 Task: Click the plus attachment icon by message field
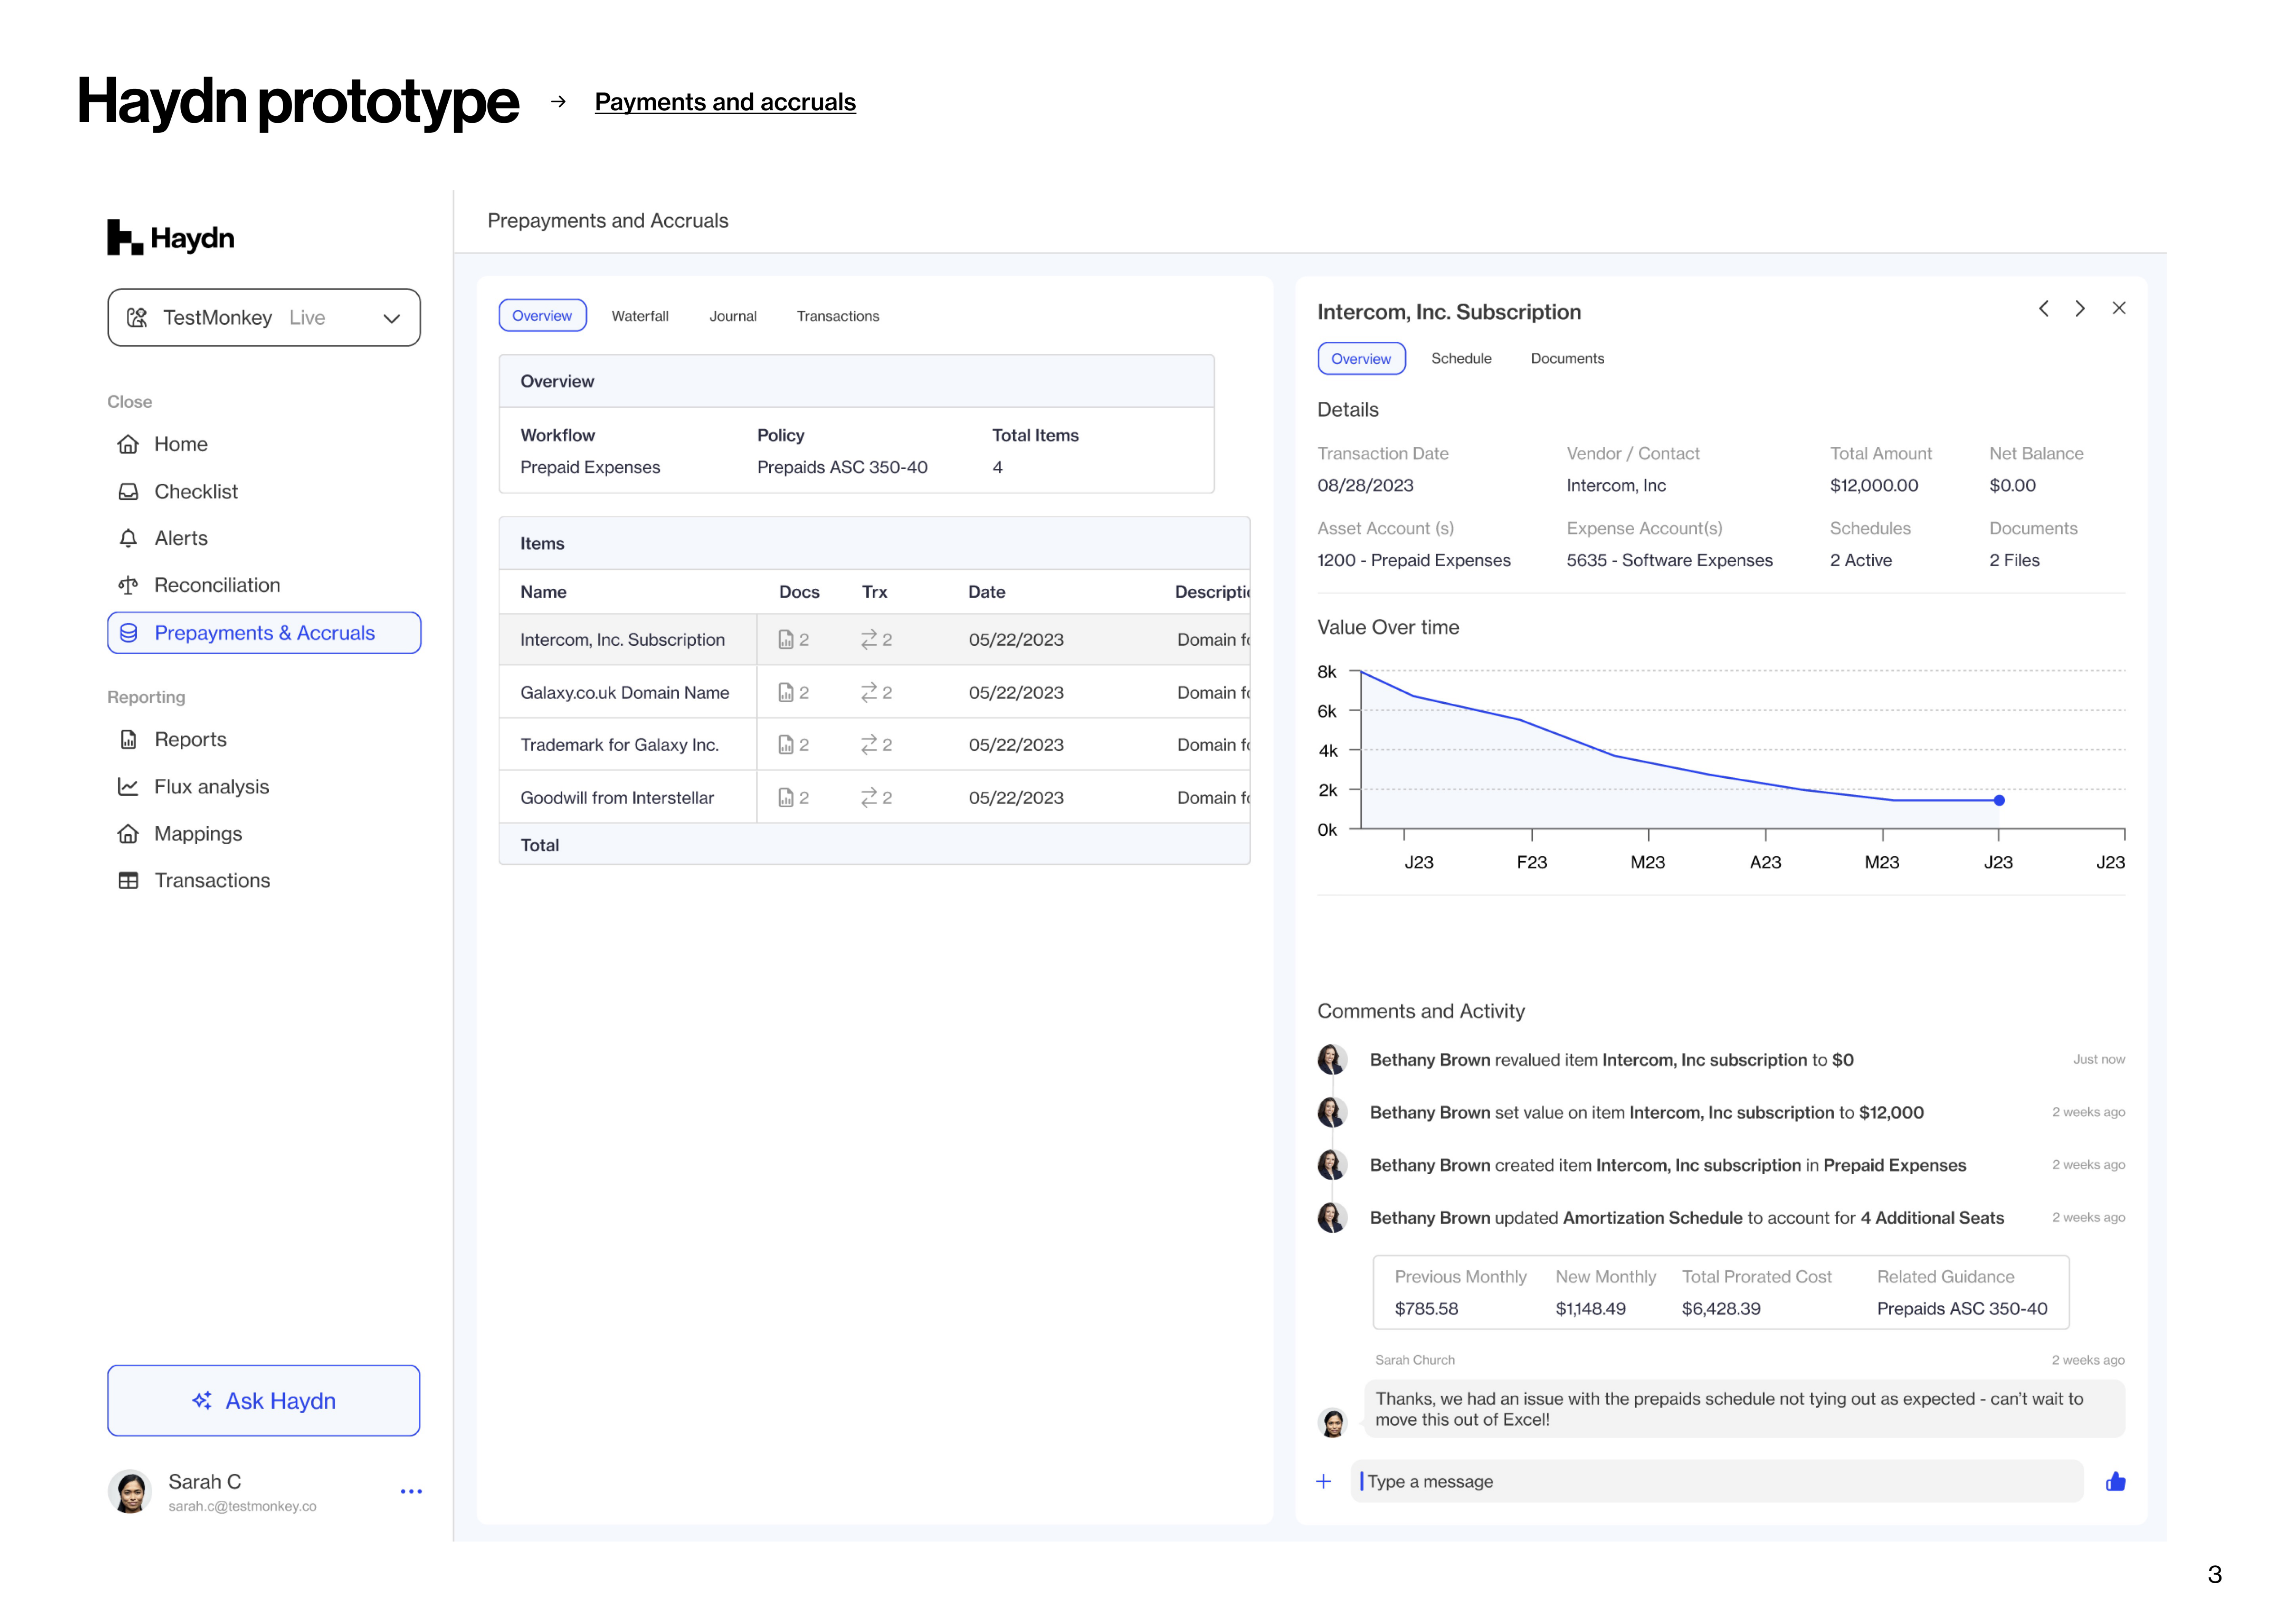[1323, 1481]
